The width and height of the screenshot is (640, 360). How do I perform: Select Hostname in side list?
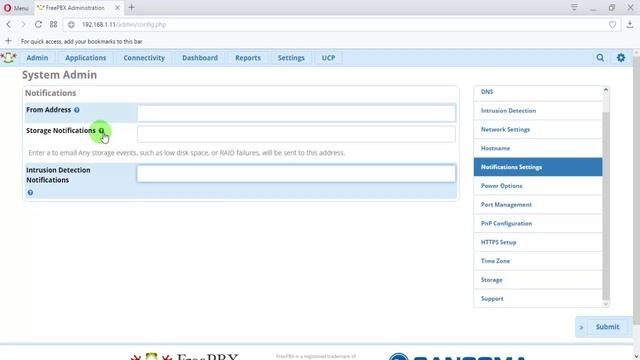pyautogui.click(x=538, y=148)
